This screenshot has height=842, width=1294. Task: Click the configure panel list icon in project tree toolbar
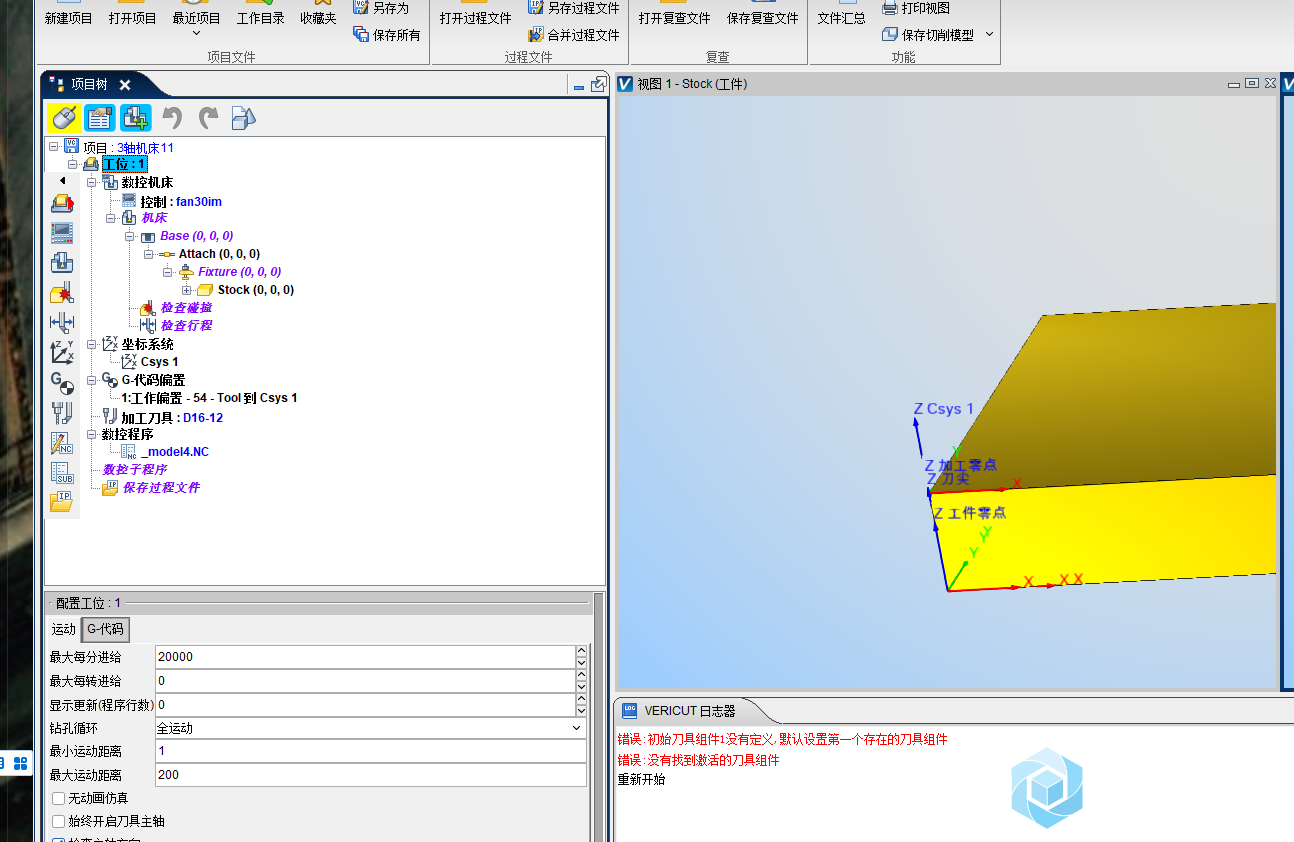click(x=99, y=118)
